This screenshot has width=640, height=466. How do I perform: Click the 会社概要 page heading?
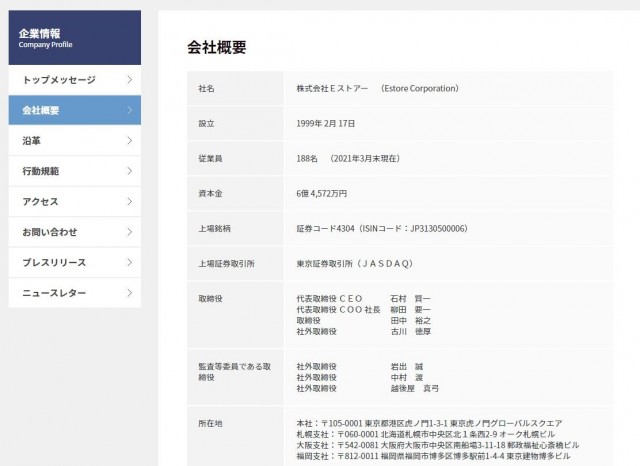tap(217, 47)
